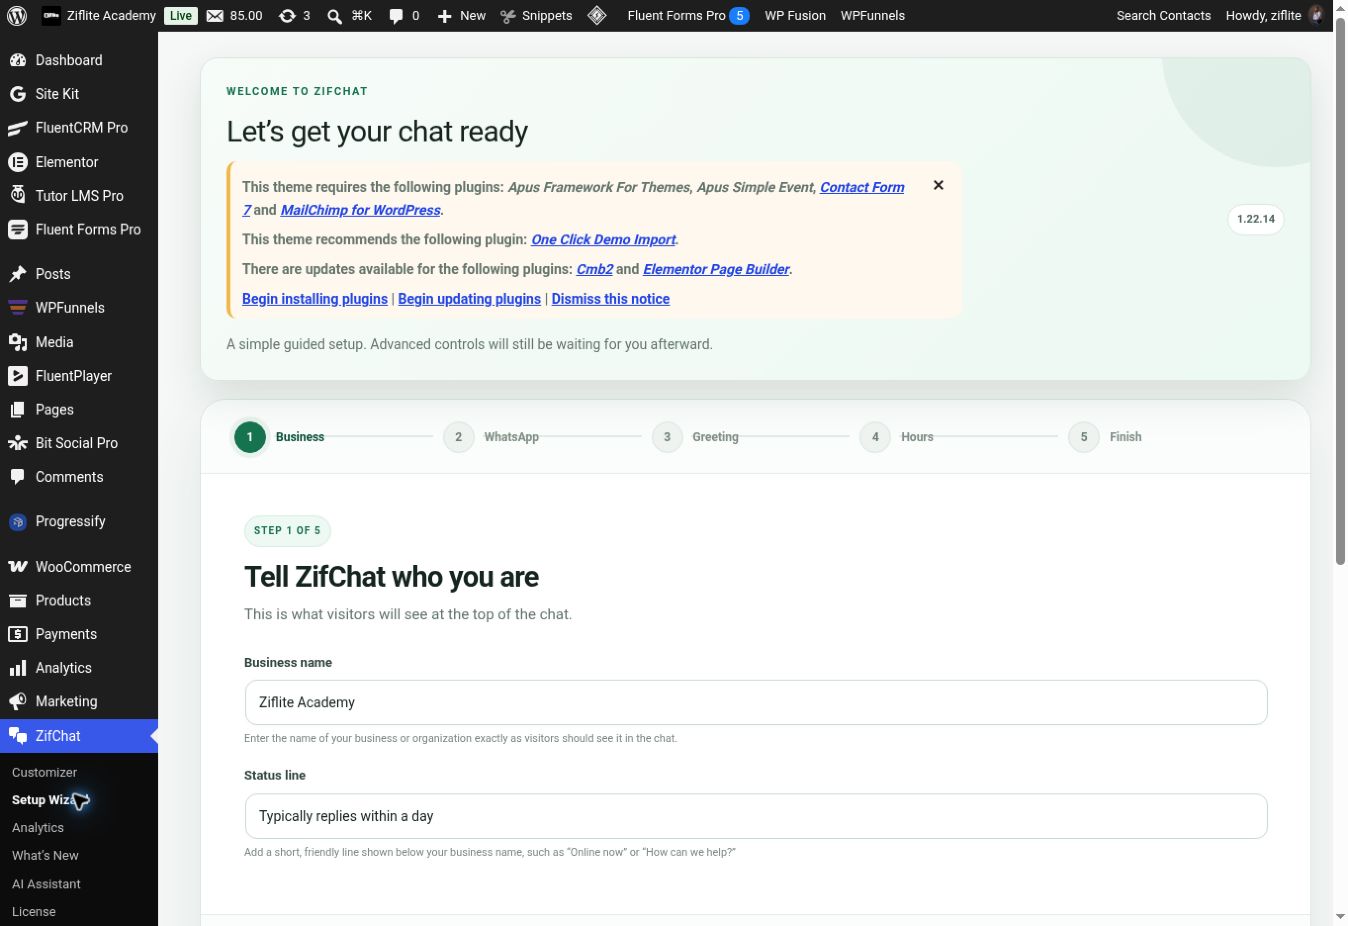Open updates icon showing 3
Screen dimensions: 1348x926
(x=294, y=15)
